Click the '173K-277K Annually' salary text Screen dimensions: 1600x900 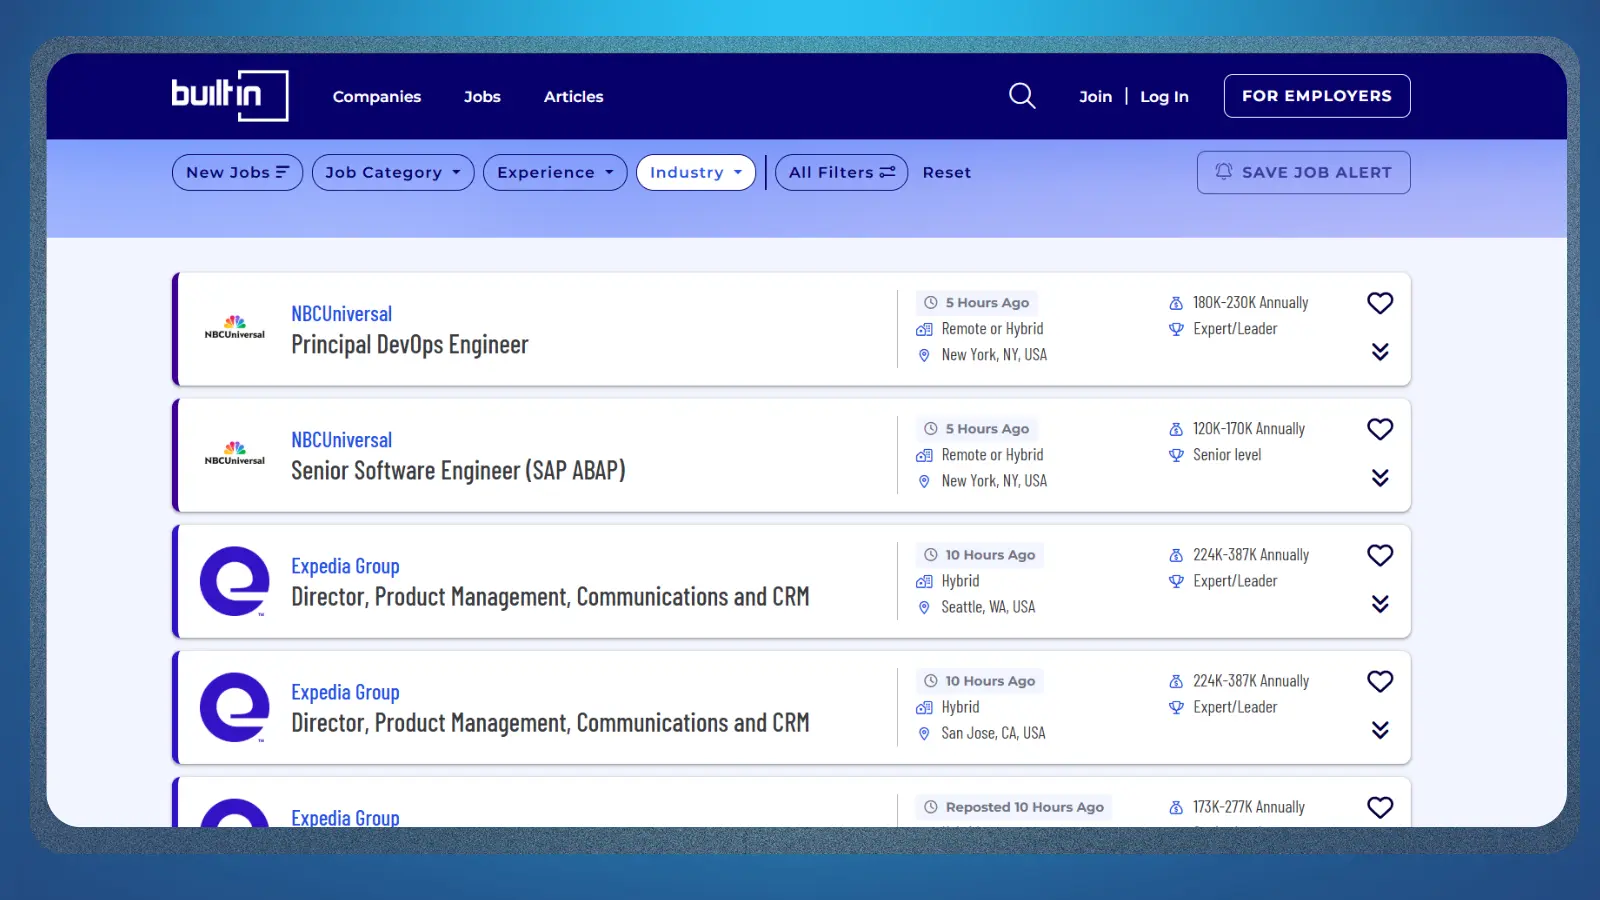pos(1249,807)
